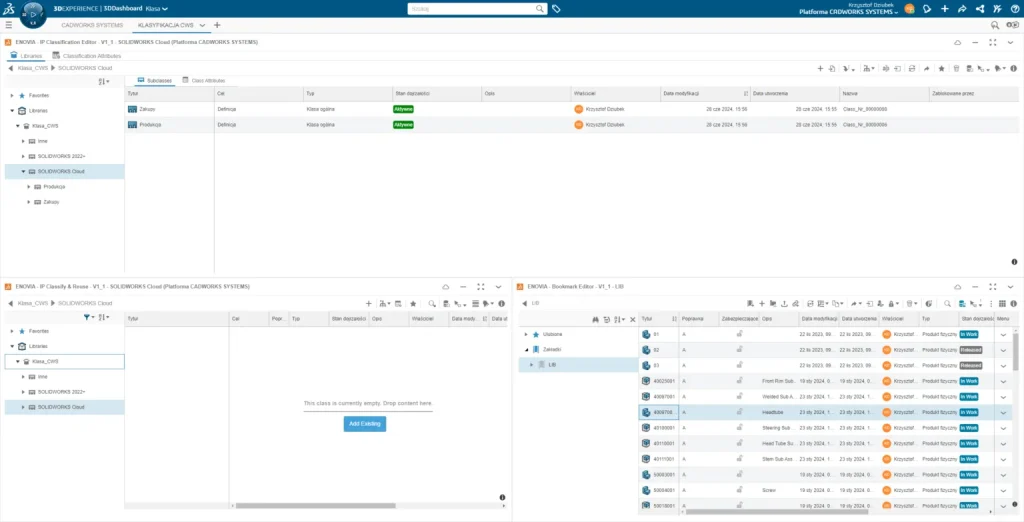
Task: Click the plus icon in Bookmark Editor toolbar
Action: coord(761,304)
